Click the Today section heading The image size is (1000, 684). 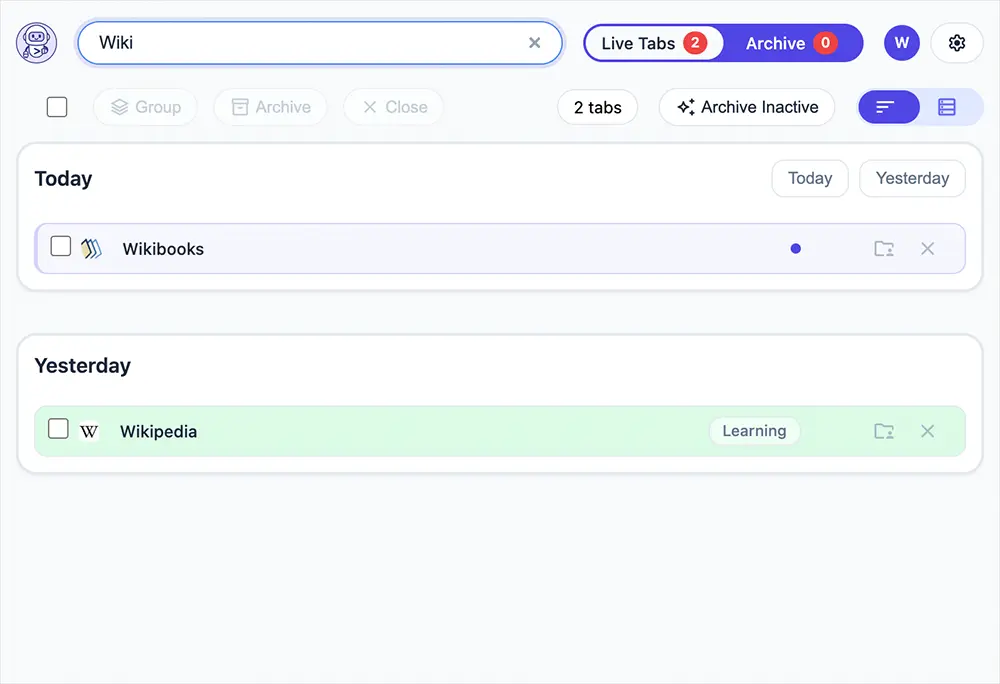pyautogui.click(x=63, y=178)
